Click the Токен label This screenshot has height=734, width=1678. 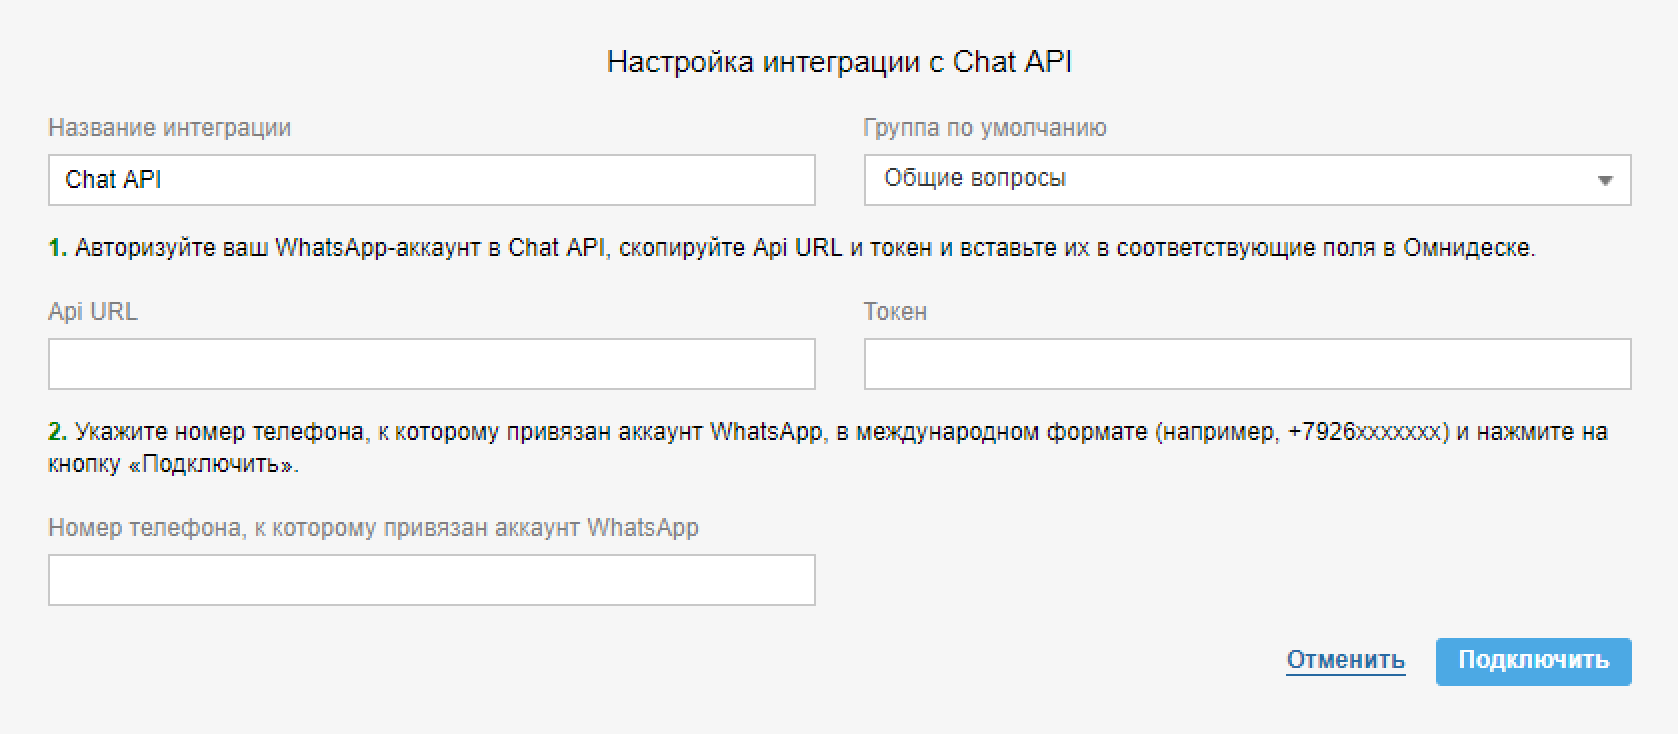tap(895, 311)
